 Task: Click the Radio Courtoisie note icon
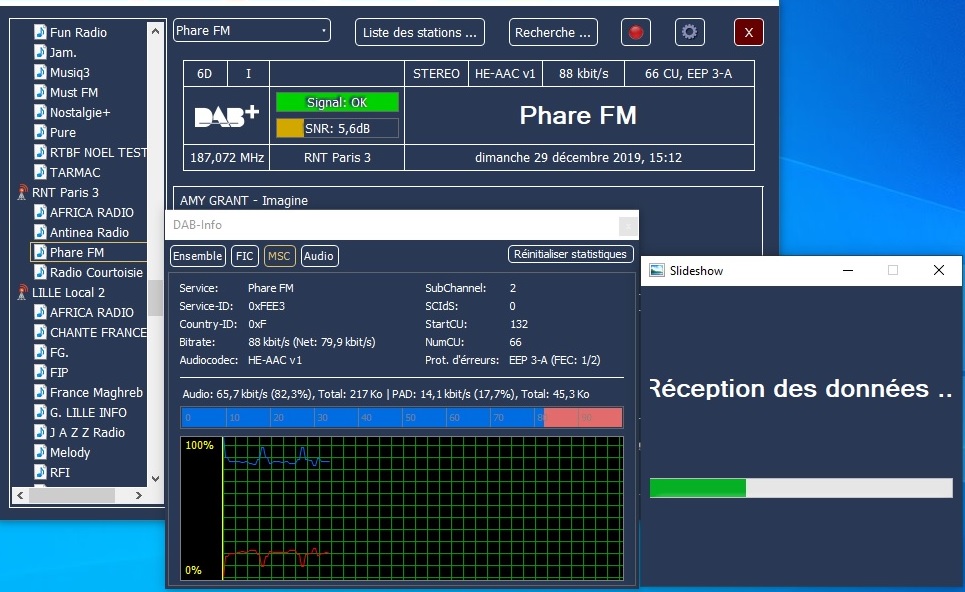(40, 272)
